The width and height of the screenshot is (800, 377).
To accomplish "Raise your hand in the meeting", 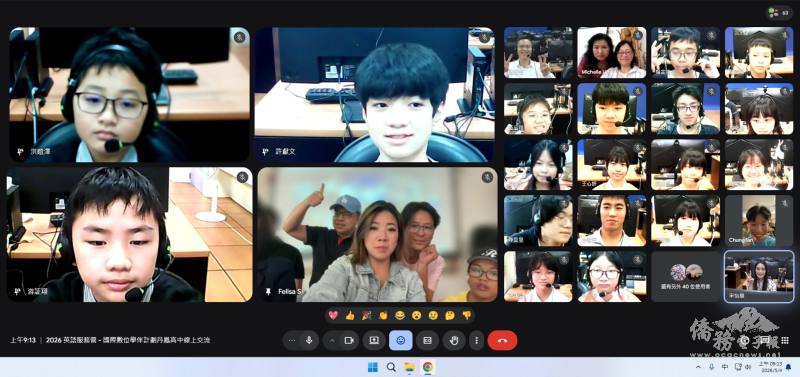I will tap(454, 340).
